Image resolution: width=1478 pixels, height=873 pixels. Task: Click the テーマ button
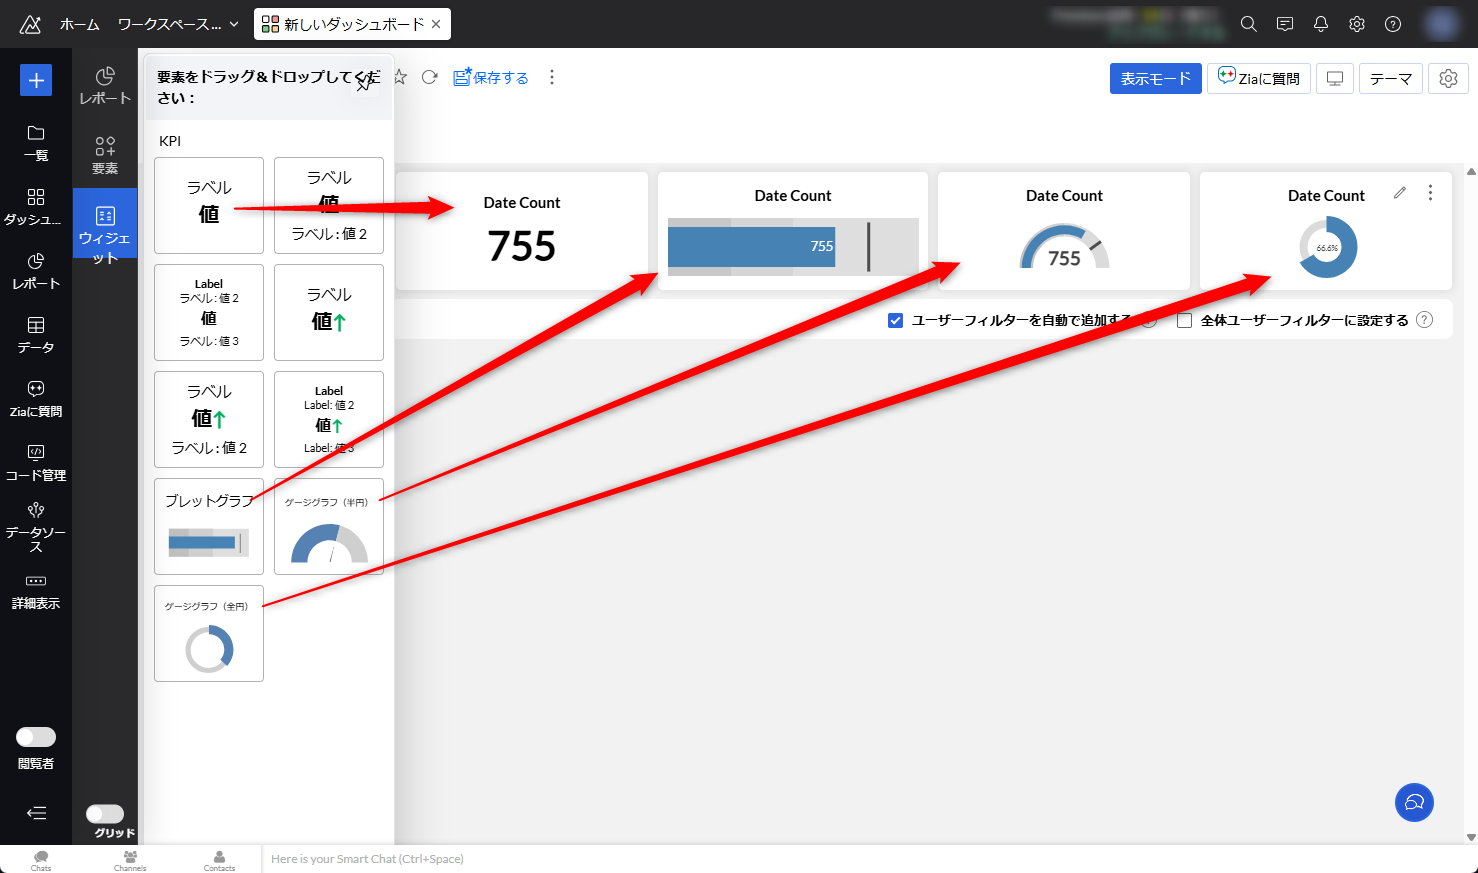pos(1390,78)
